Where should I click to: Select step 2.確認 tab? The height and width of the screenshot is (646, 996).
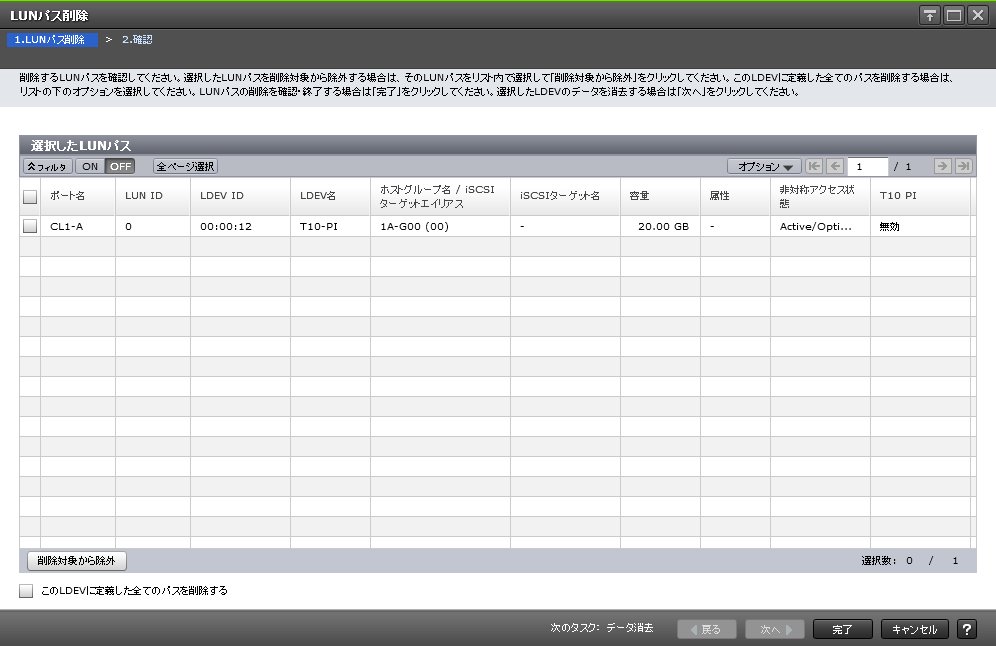137,39
